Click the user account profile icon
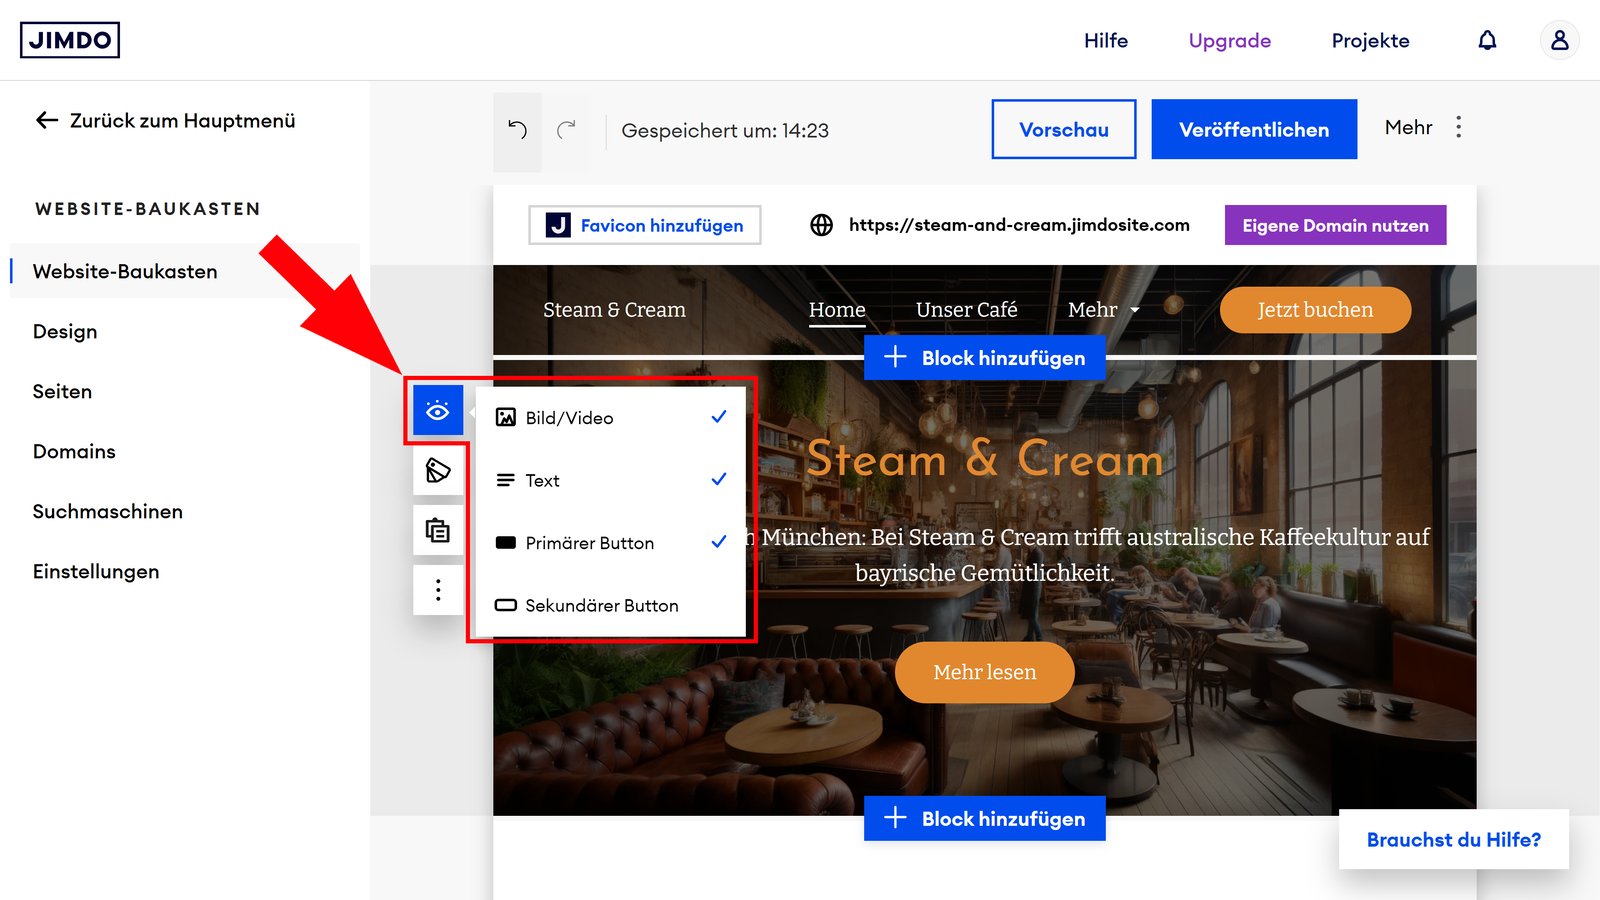Screen dimensions: 1600x900 [x=1559, y=40]
